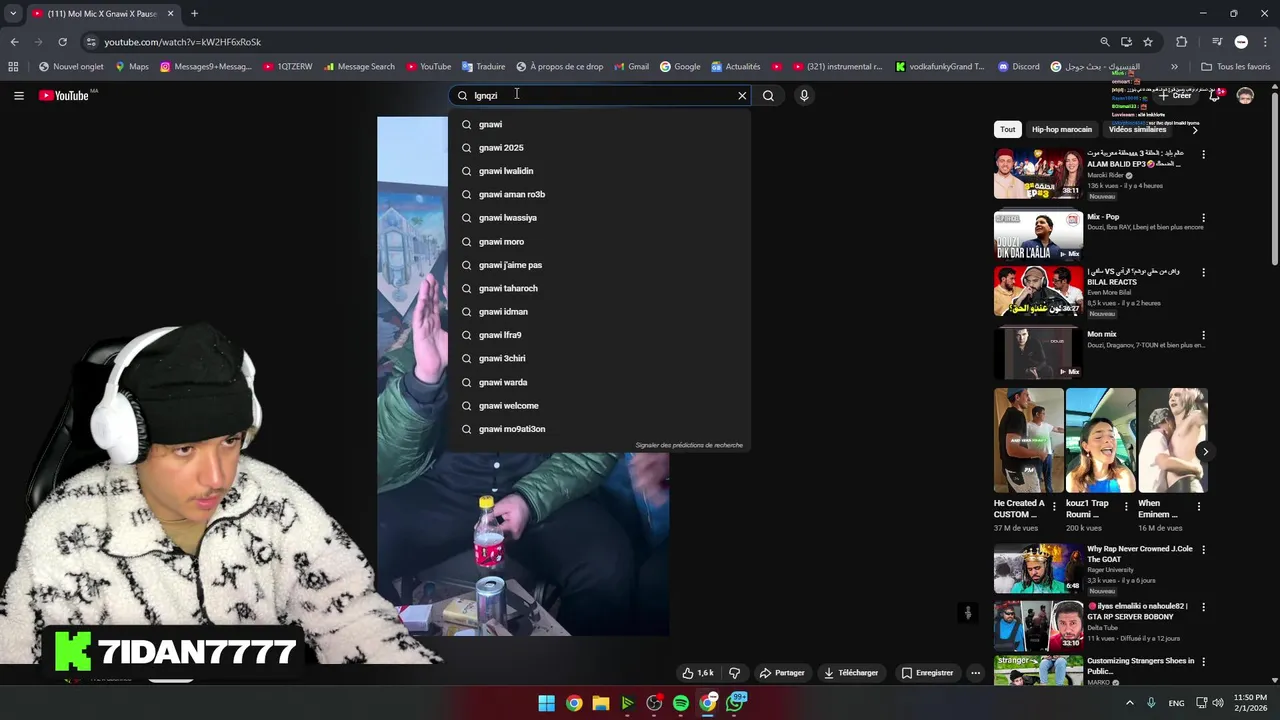This screenshot has width=1280, height=720.
Task: Open more video actions ellipsis
Action: tap(976, 673)
